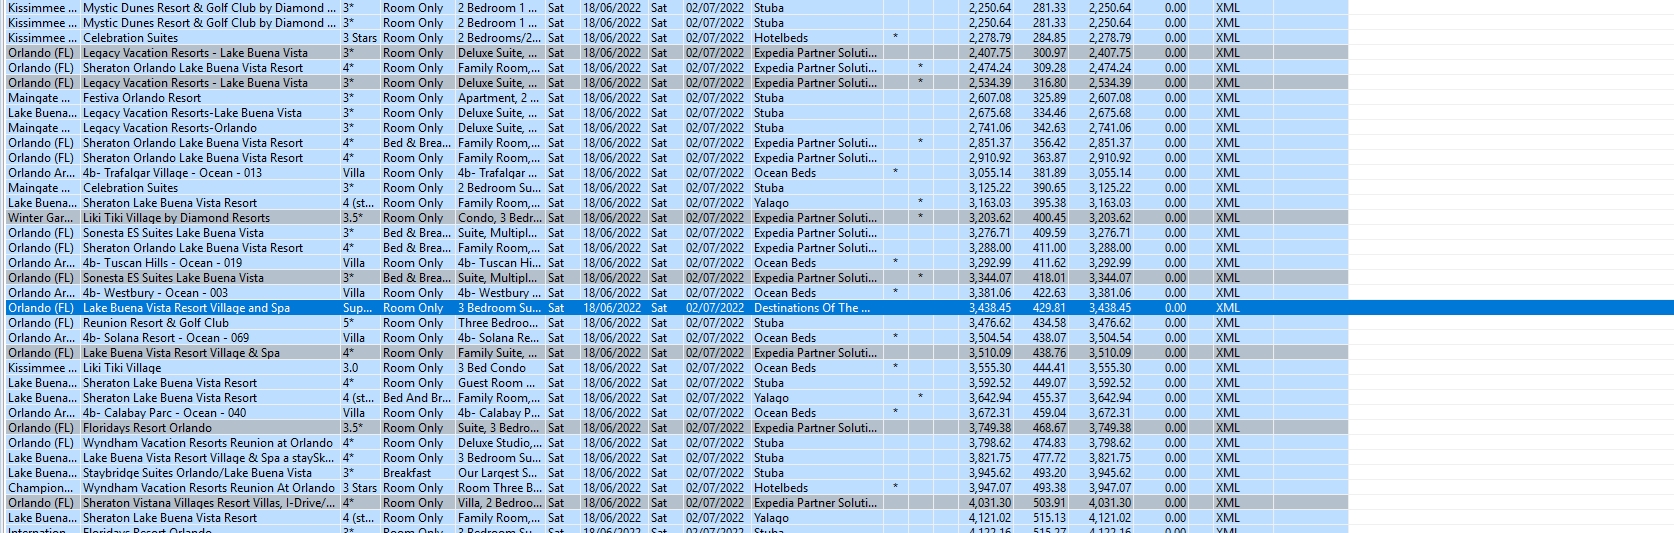The width and height of the screenshot is (1674, 533).
Task: Click the 284.85 price cell
Action: click(1049, 38)
